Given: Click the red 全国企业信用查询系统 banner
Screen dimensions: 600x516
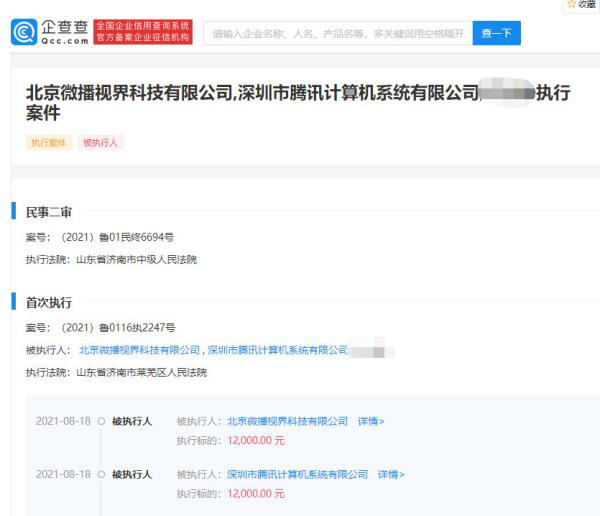Looking at the screenshot, I should point(143,32).
